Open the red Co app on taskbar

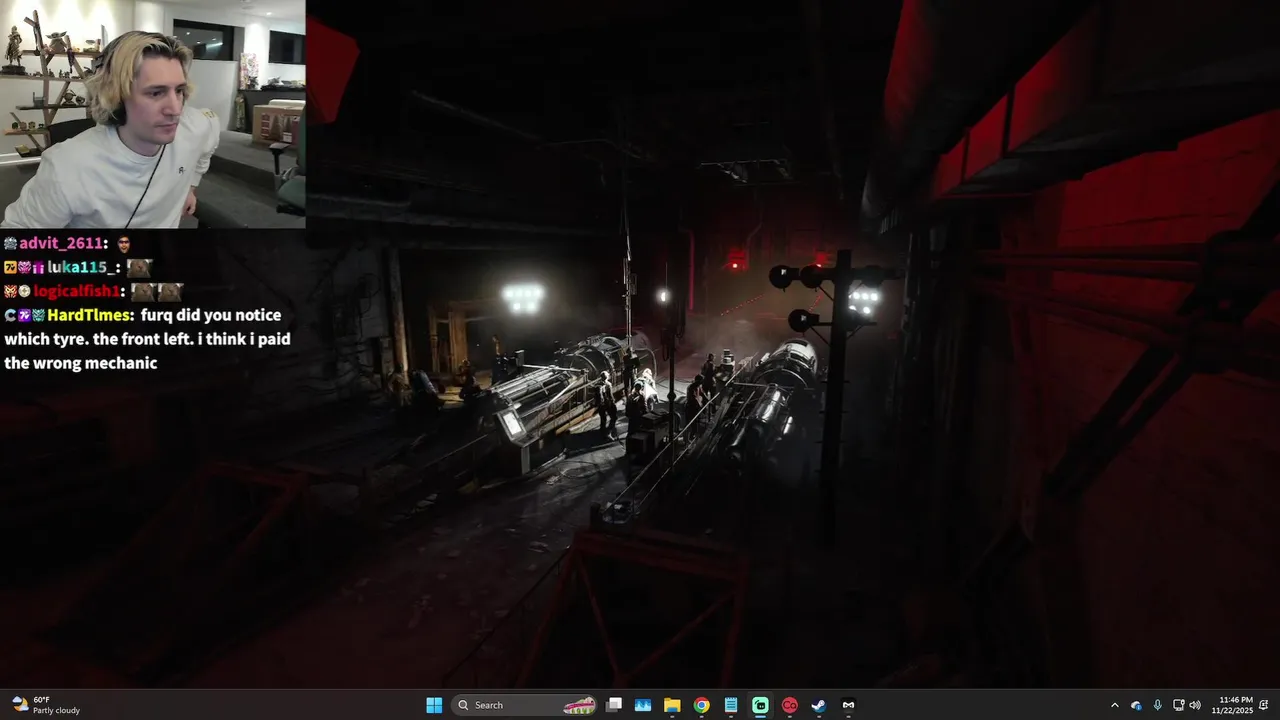[x=789, y=705]
